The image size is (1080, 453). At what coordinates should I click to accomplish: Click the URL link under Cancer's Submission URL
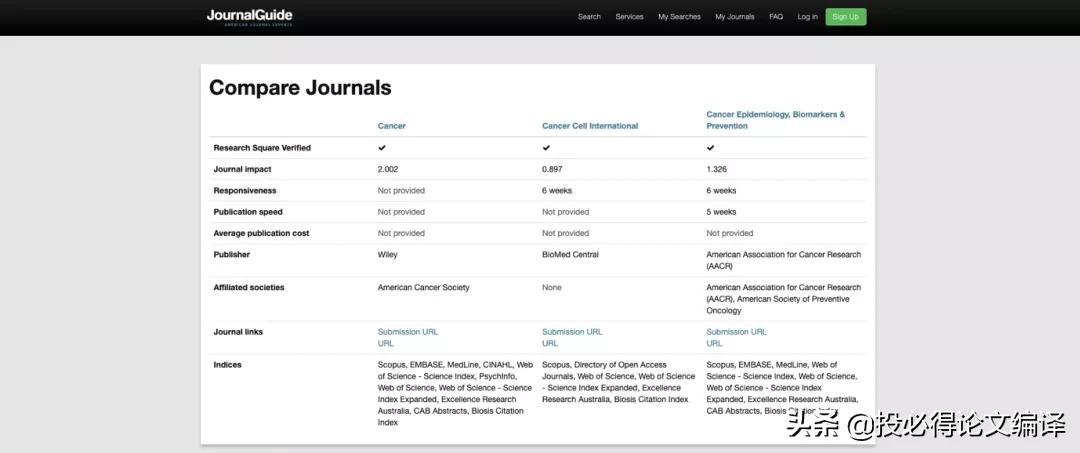(386, 344)
